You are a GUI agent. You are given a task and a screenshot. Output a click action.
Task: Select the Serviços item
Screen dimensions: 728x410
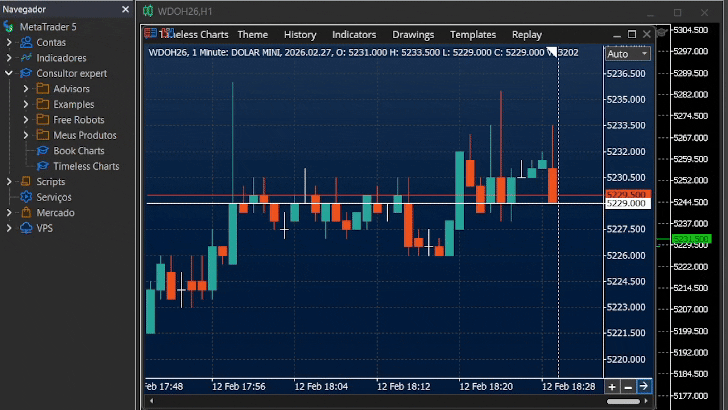pyautogui.click(x=54, y=197)
